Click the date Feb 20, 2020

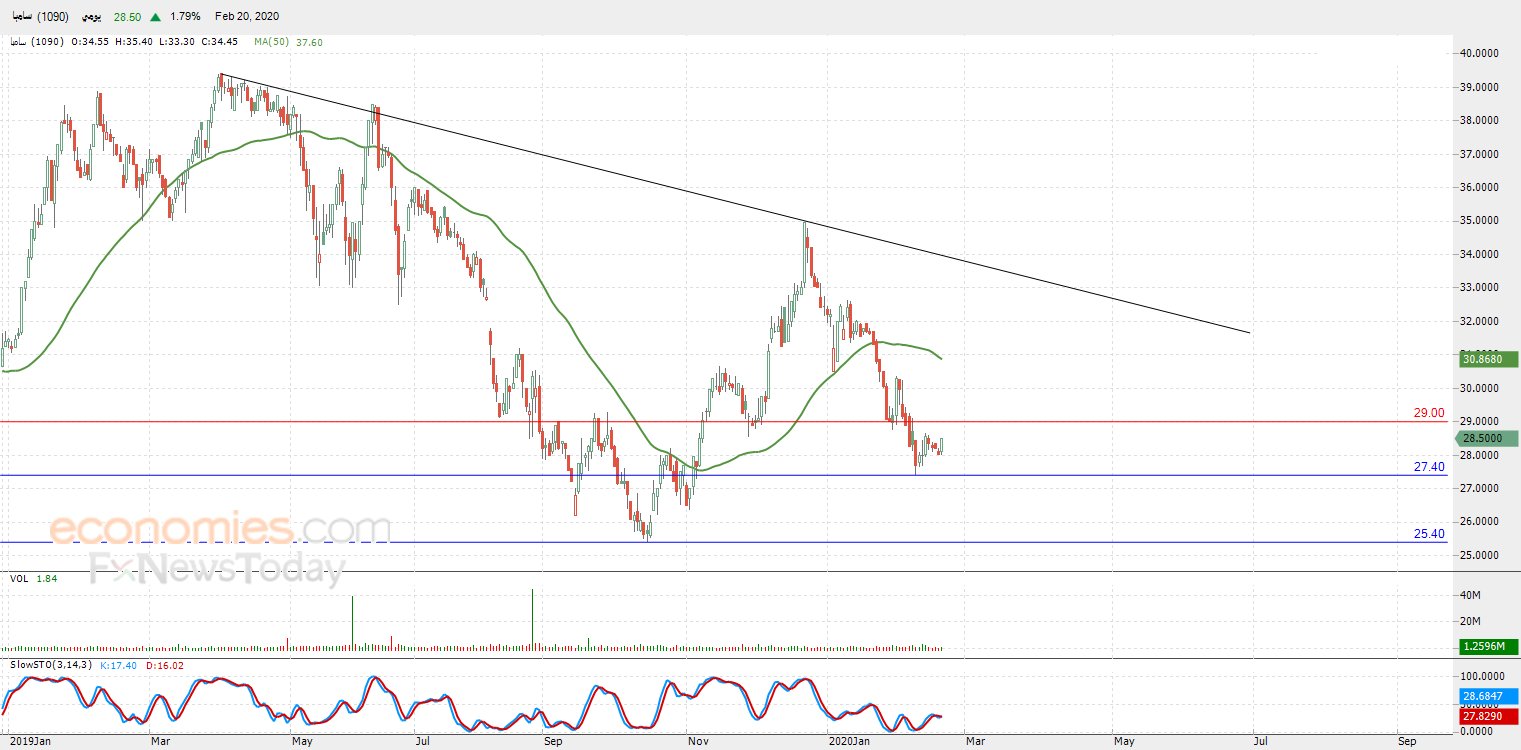[x=247, y=17]
